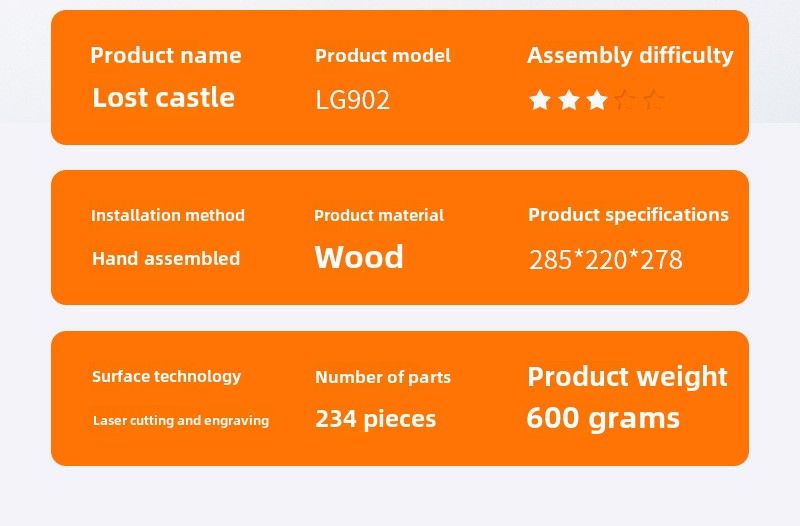Select the LG902 model number text
800x526 pixels.
[x=352, y=100]
